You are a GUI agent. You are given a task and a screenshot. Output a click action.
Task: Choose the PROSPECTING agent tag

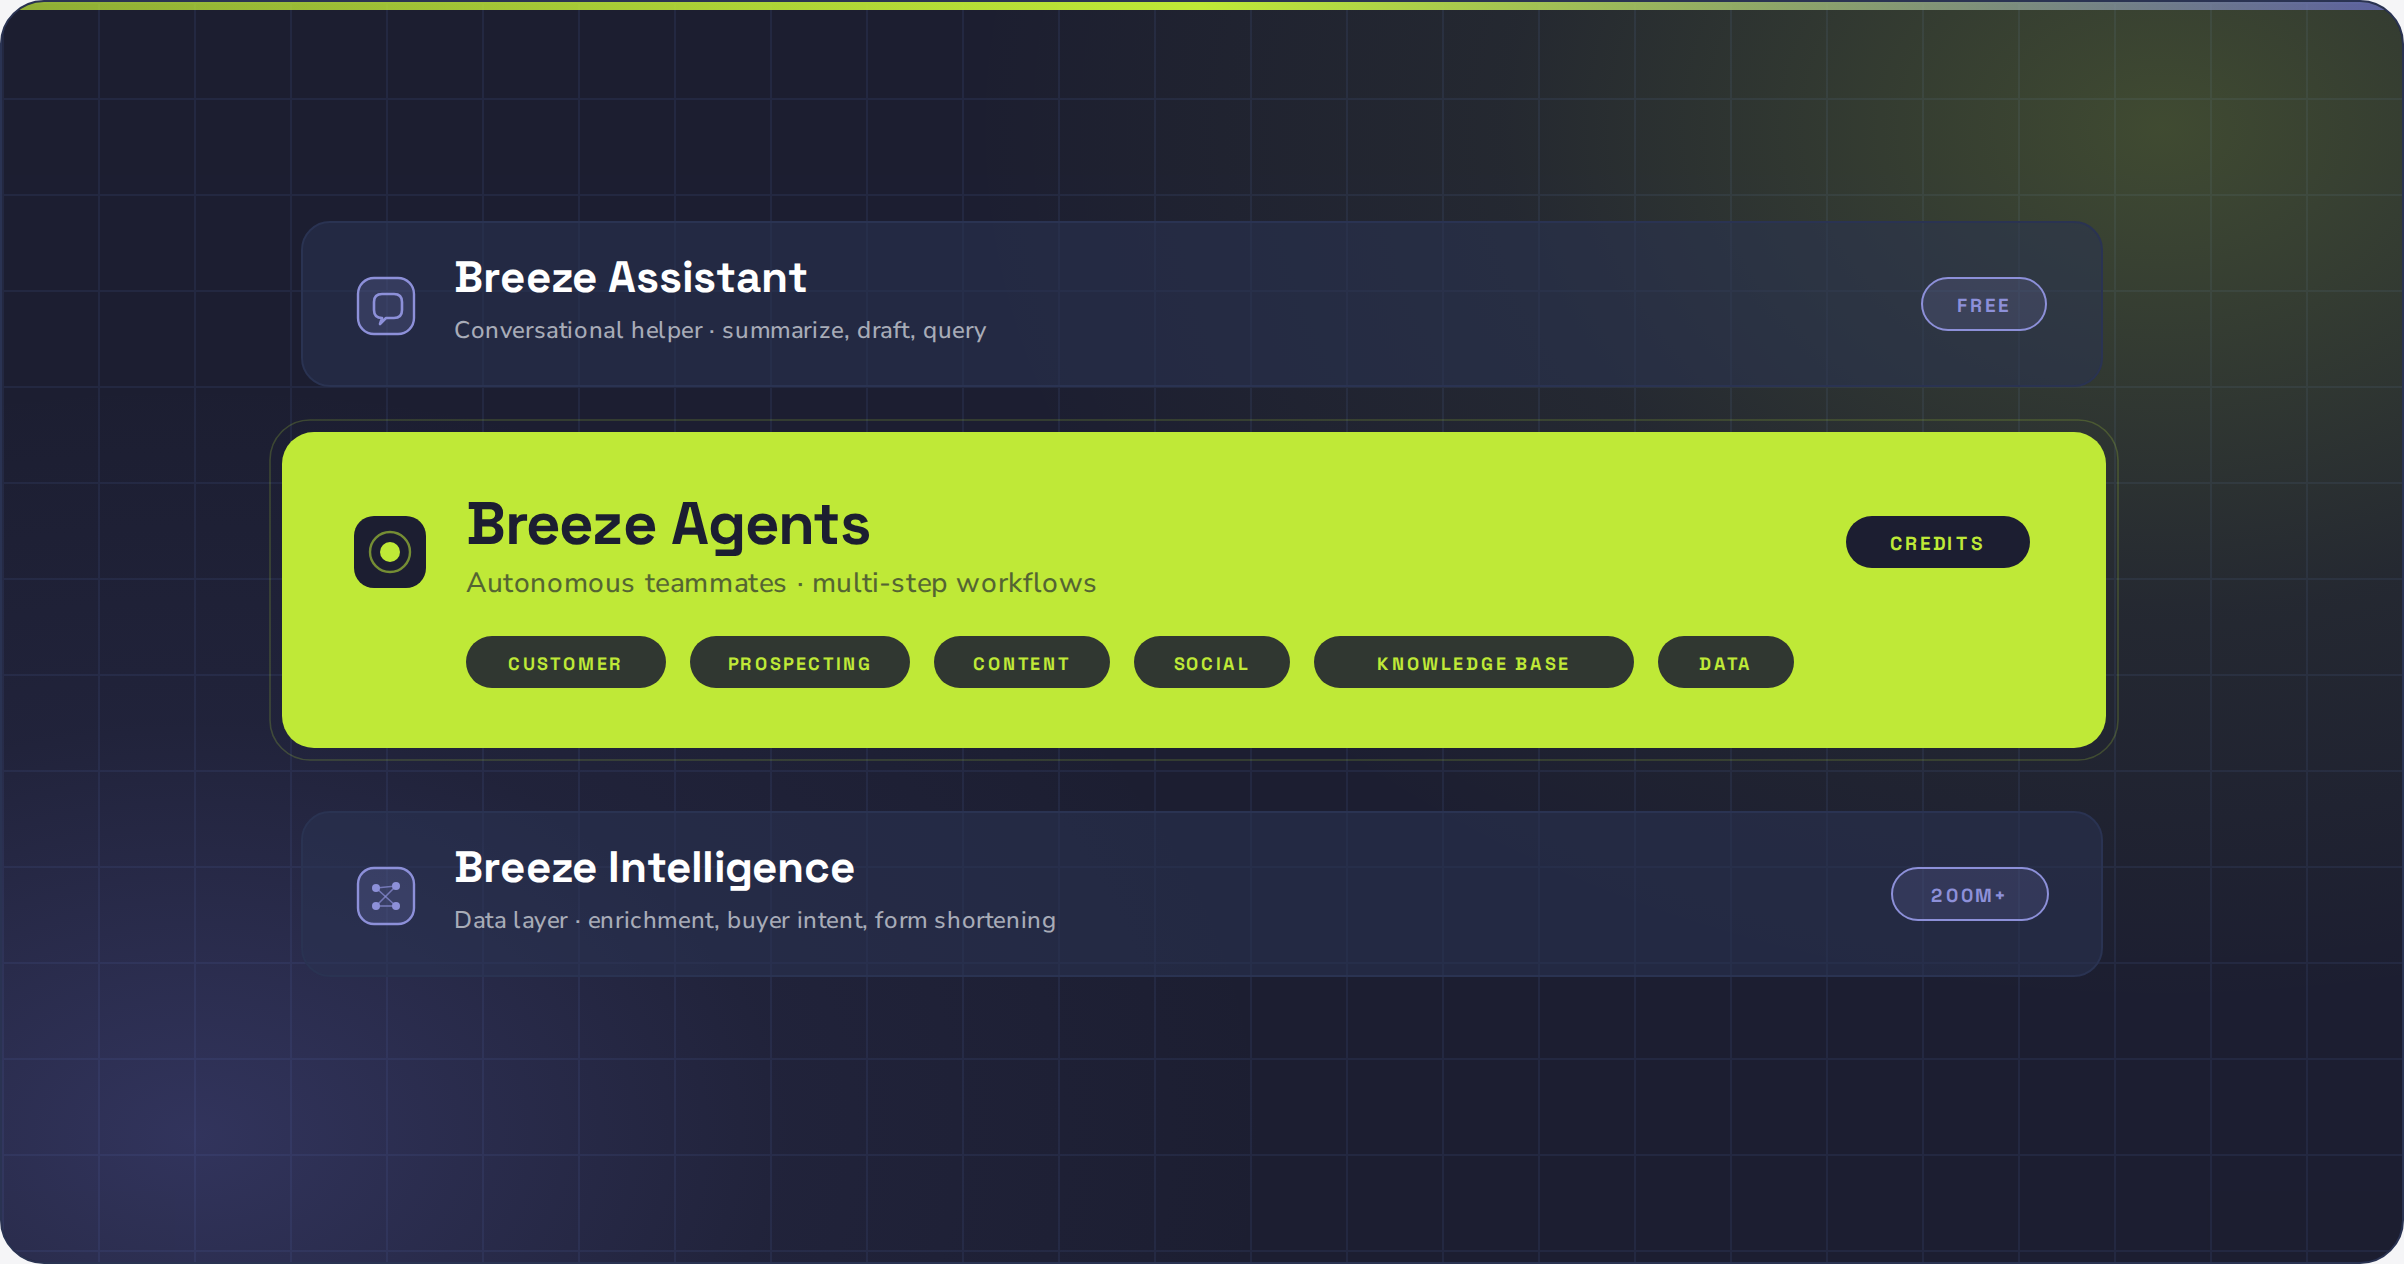799,662
